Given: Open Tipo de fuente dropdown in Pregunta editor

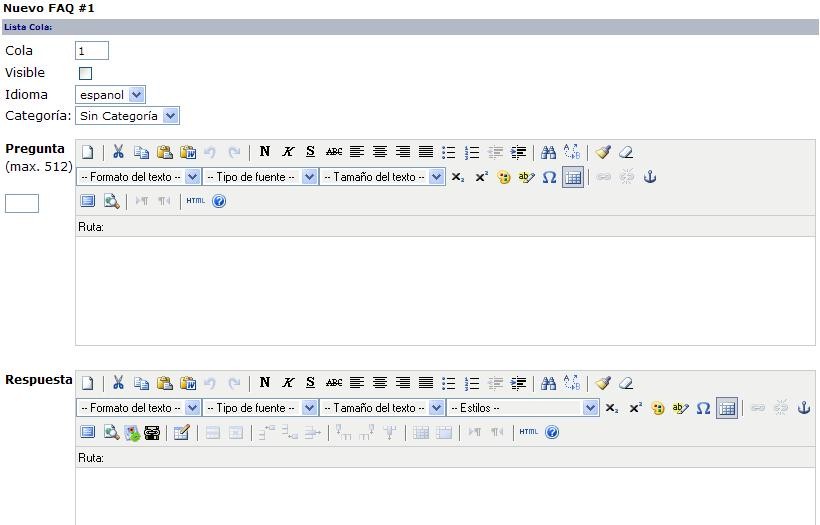Looking at the screenshot, I should [x=259, y=177].
